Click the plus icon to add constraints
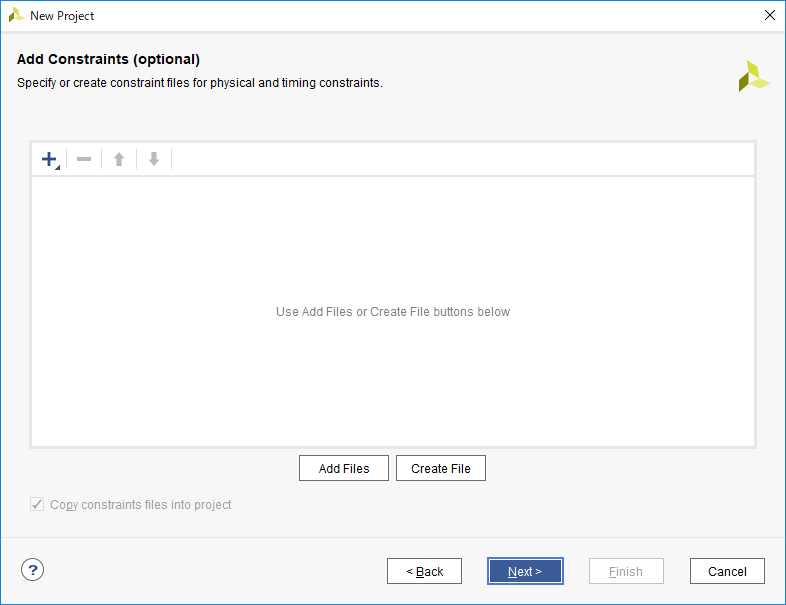Image resolution: width=786 pixels, height=605 pixels. click(49, 159)
